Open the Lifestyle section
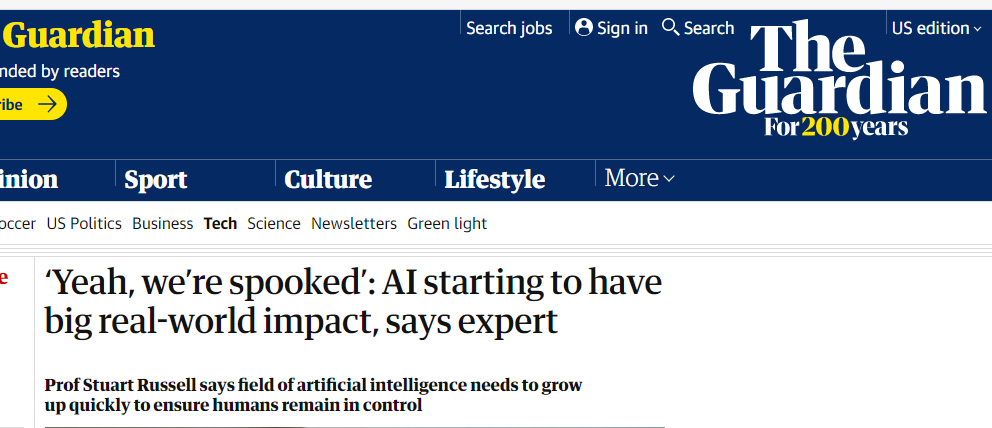The image size is (992, 428). 494,180
